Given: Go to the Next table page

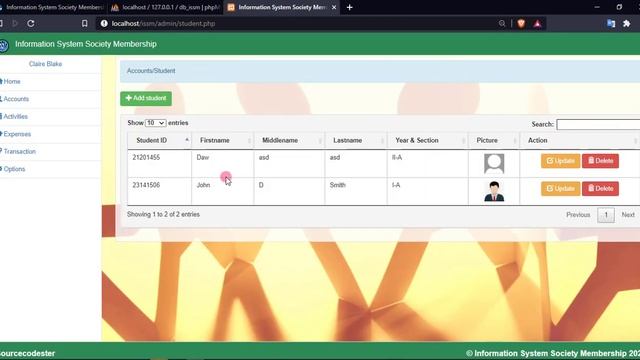Looking at the screenshot, I should coord(628,215).
